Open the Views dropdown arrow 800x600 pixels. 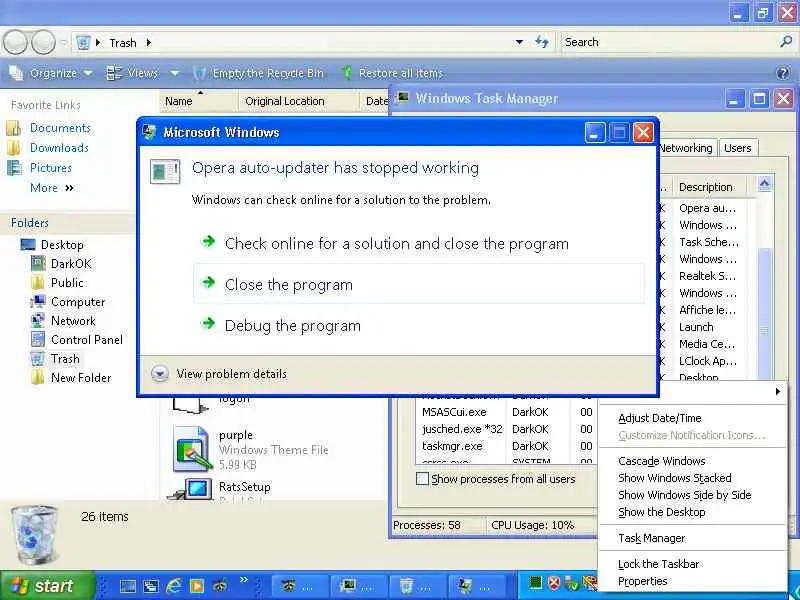coord(174,73)
